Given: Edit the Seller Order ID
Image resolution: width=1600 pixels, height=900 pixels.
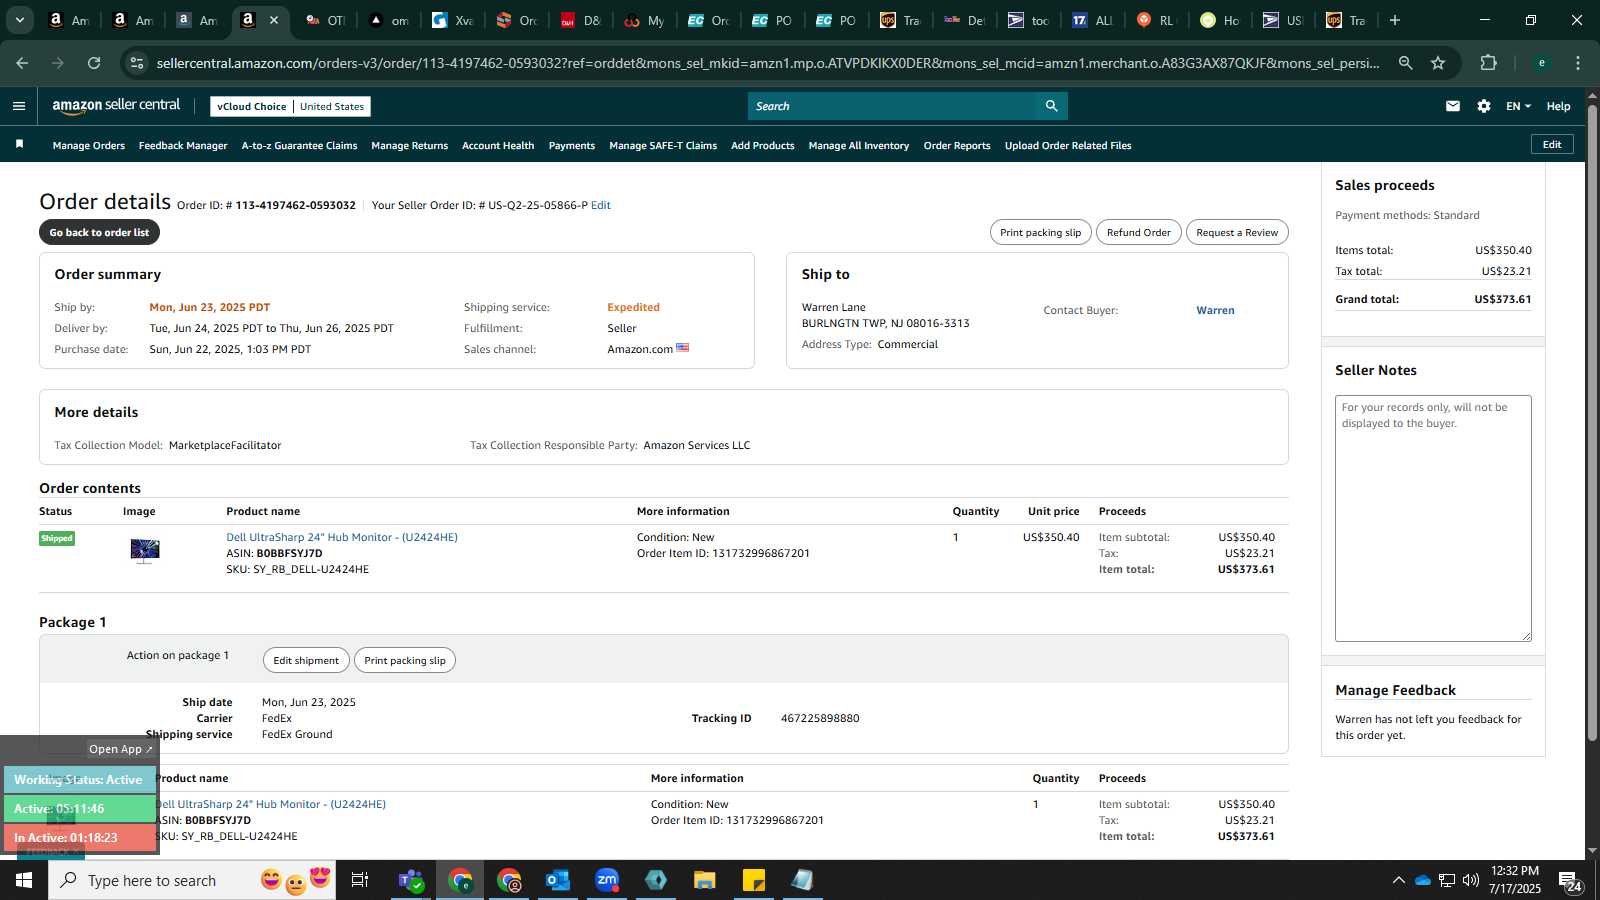Looking at the screenshot, I should [601, 205].
